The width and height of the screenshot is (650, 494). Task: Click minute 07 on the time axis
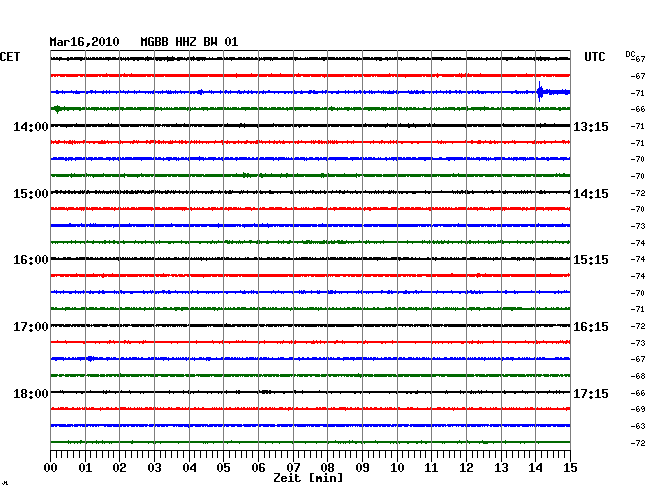293,468
